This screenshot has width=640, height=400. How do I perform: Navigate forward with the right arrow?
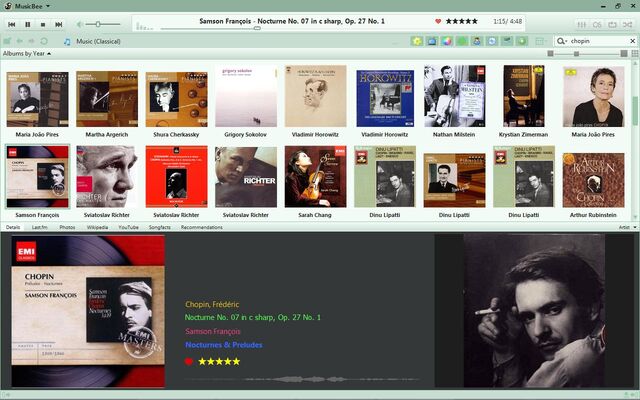point(31,41)
